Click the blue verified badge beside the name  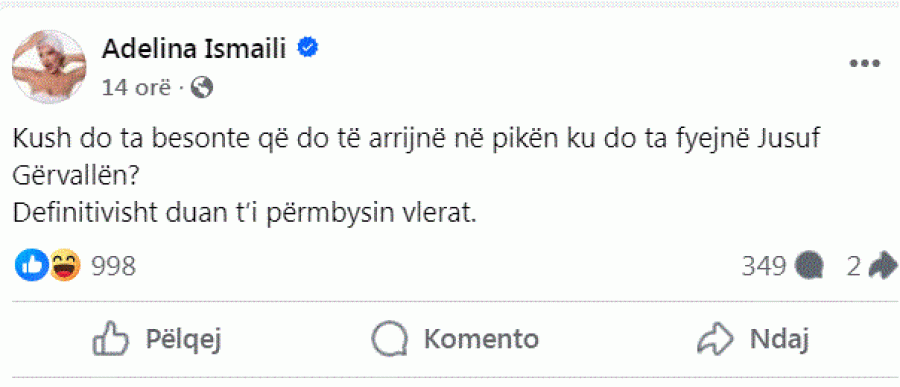coord(308,50)
